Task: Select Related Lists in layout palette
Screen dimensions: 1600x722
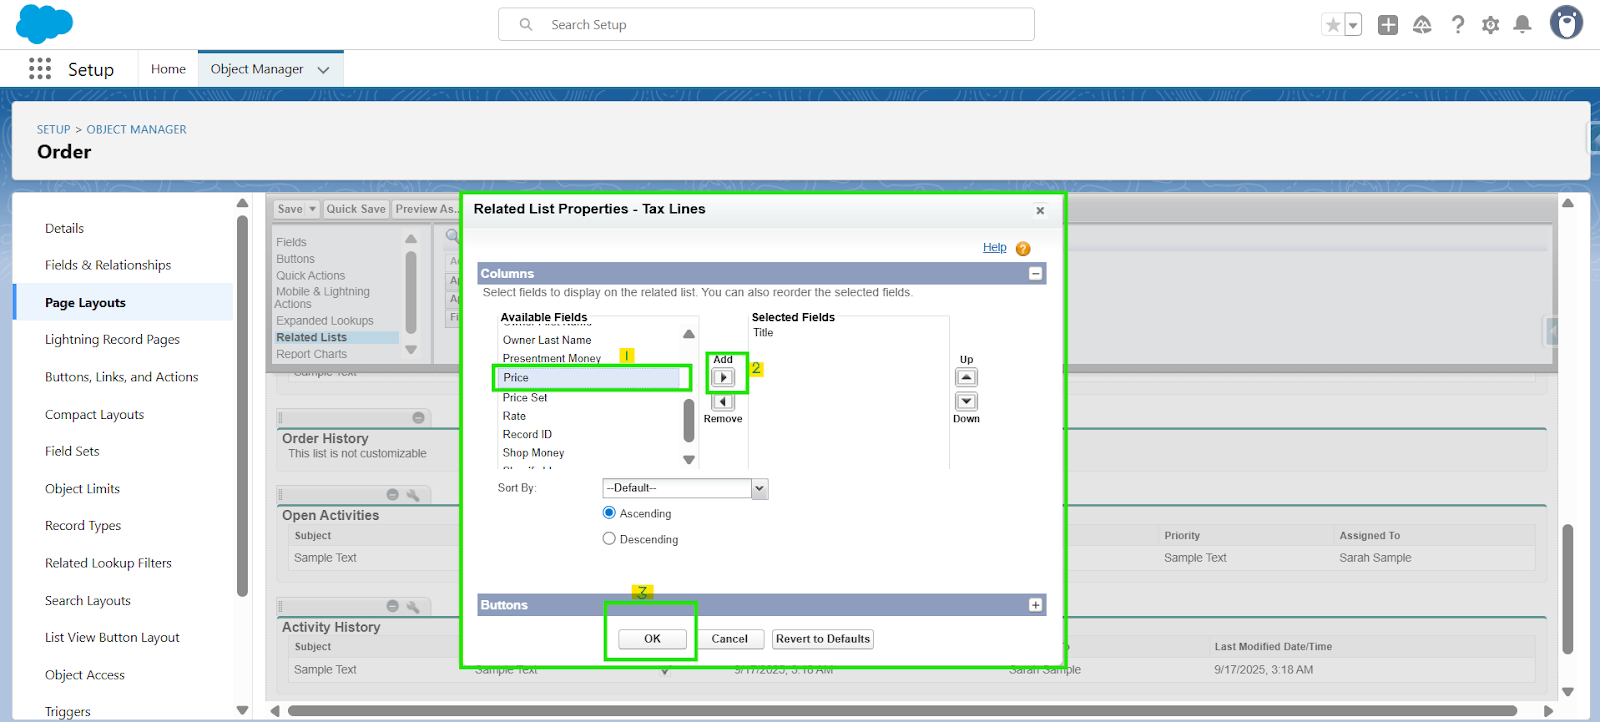Action: pyautogui.click(x=337, y=338)
